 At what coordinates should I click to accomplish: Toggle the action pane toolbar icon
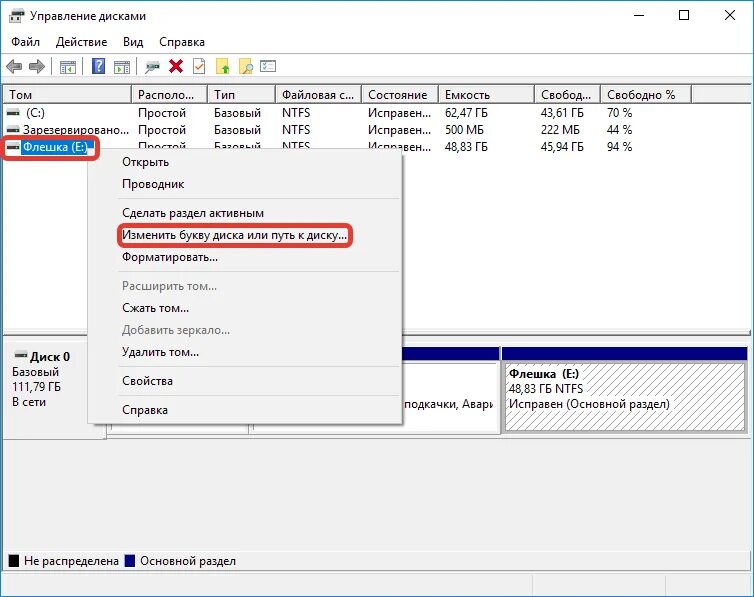coord(122,67)
